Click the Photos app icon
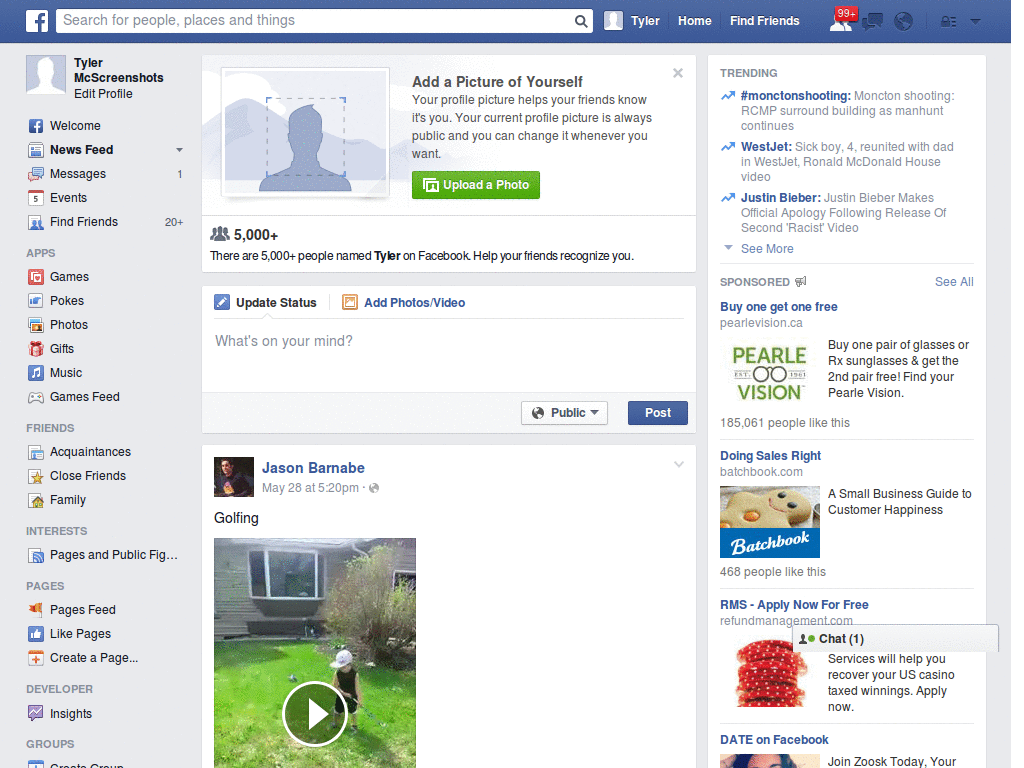Viewport: 1024px width, 768px height. [36, 325]
